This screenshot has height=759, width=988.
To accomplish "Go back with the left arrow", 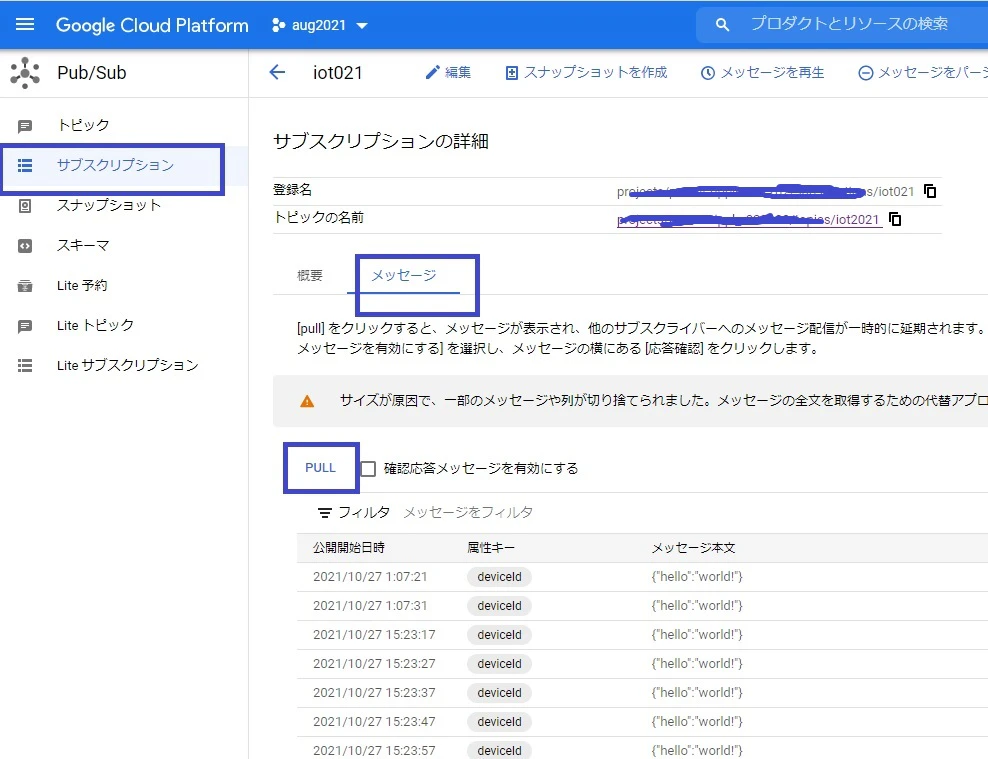I will (x=277, y=72).
